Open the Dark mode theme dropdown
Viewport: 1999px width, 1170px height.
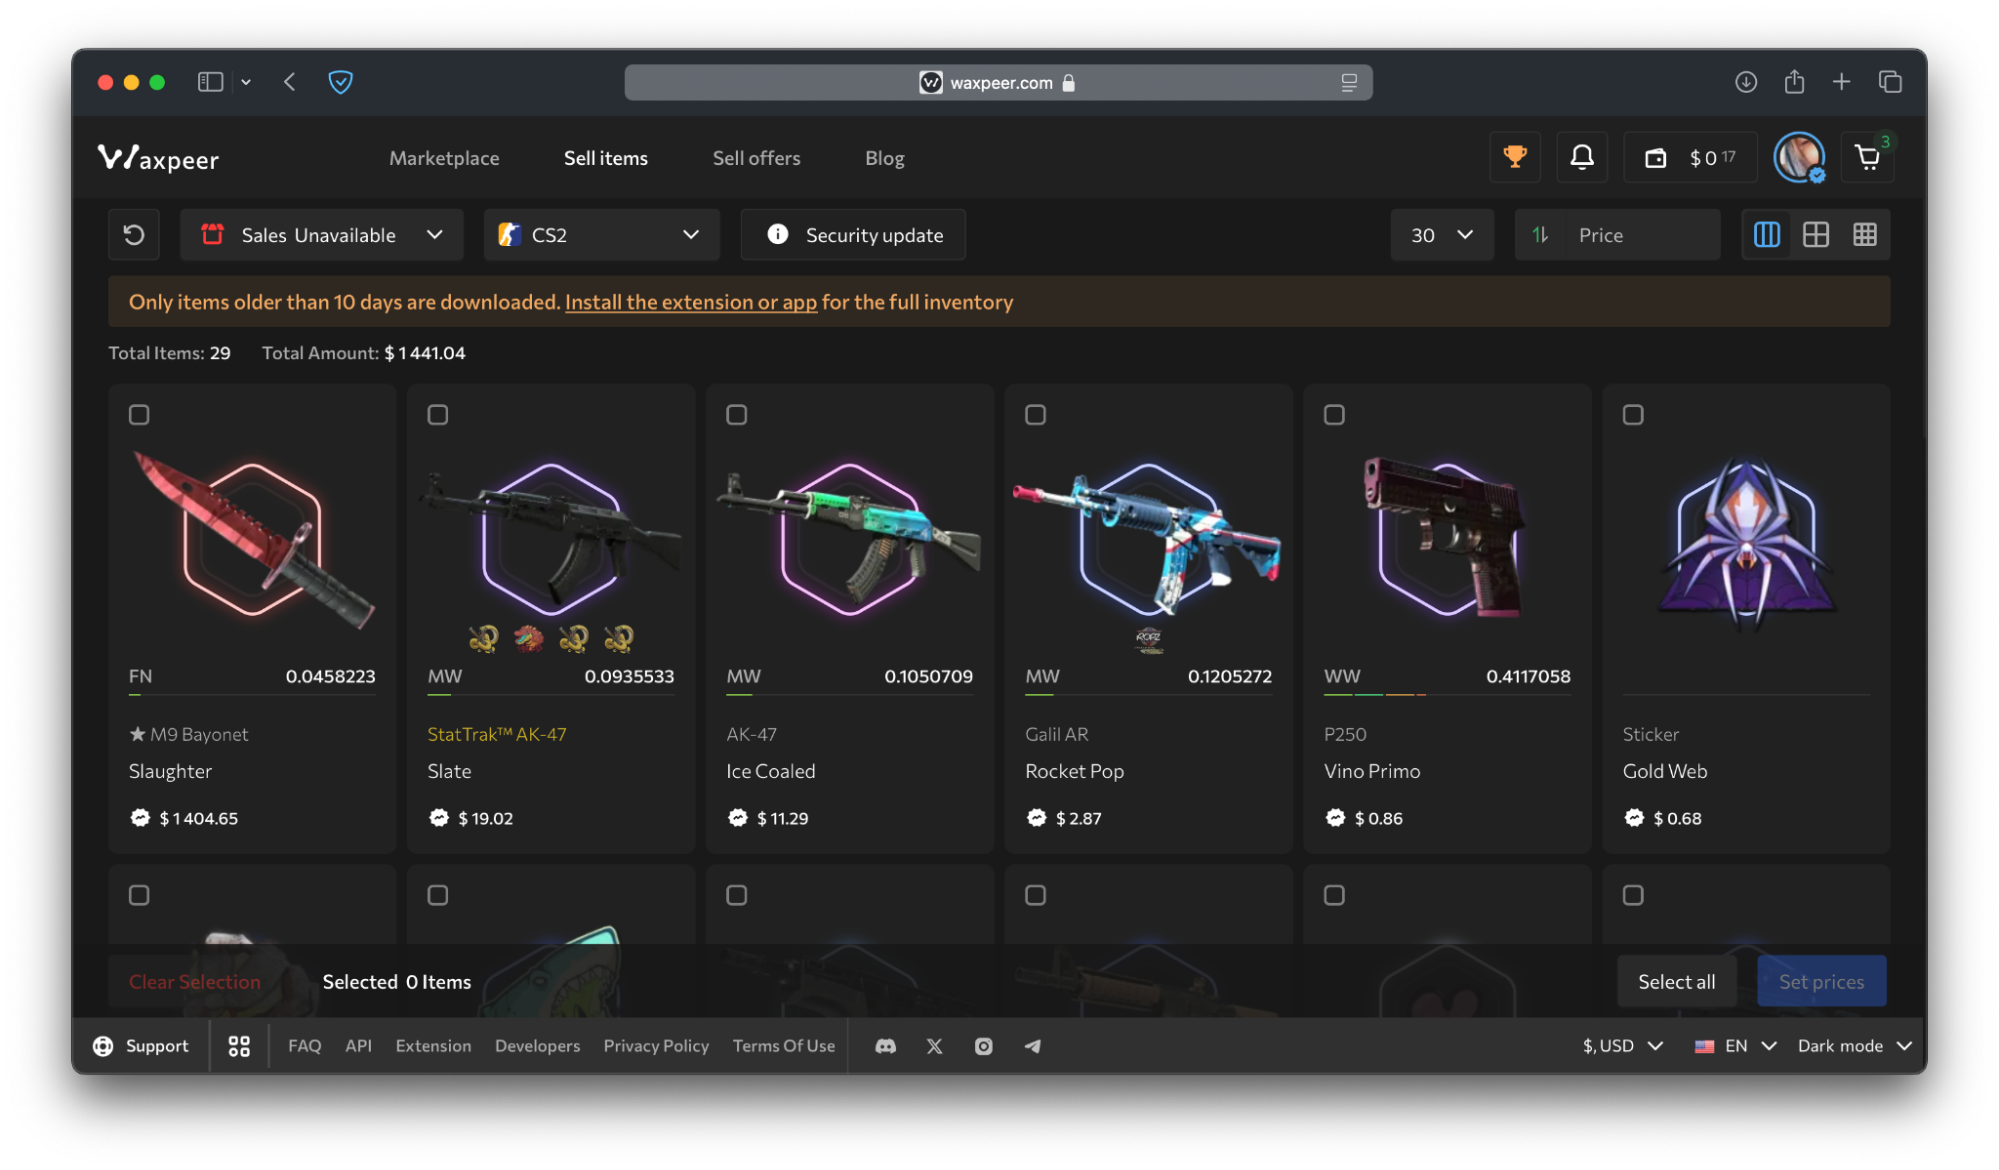(x=1855, y=1046)
